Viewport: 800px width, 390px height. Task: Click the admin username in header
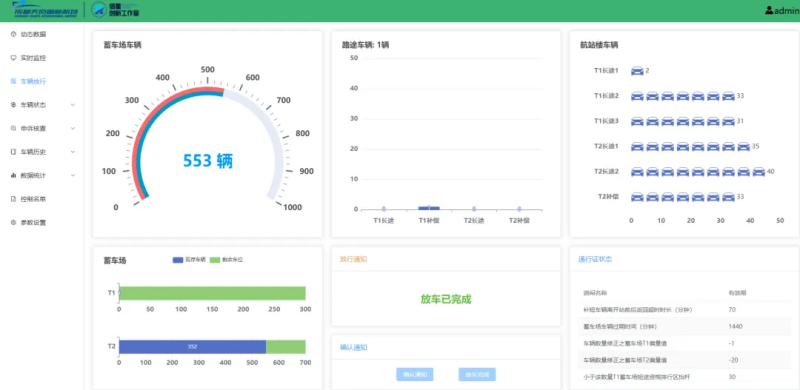point(787,11)
